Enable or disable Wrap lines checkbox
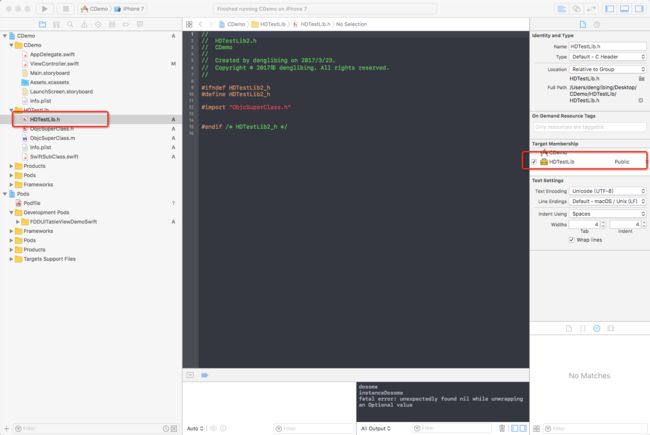The width and height of the screenshot is (650, 435). pos(572,240)
